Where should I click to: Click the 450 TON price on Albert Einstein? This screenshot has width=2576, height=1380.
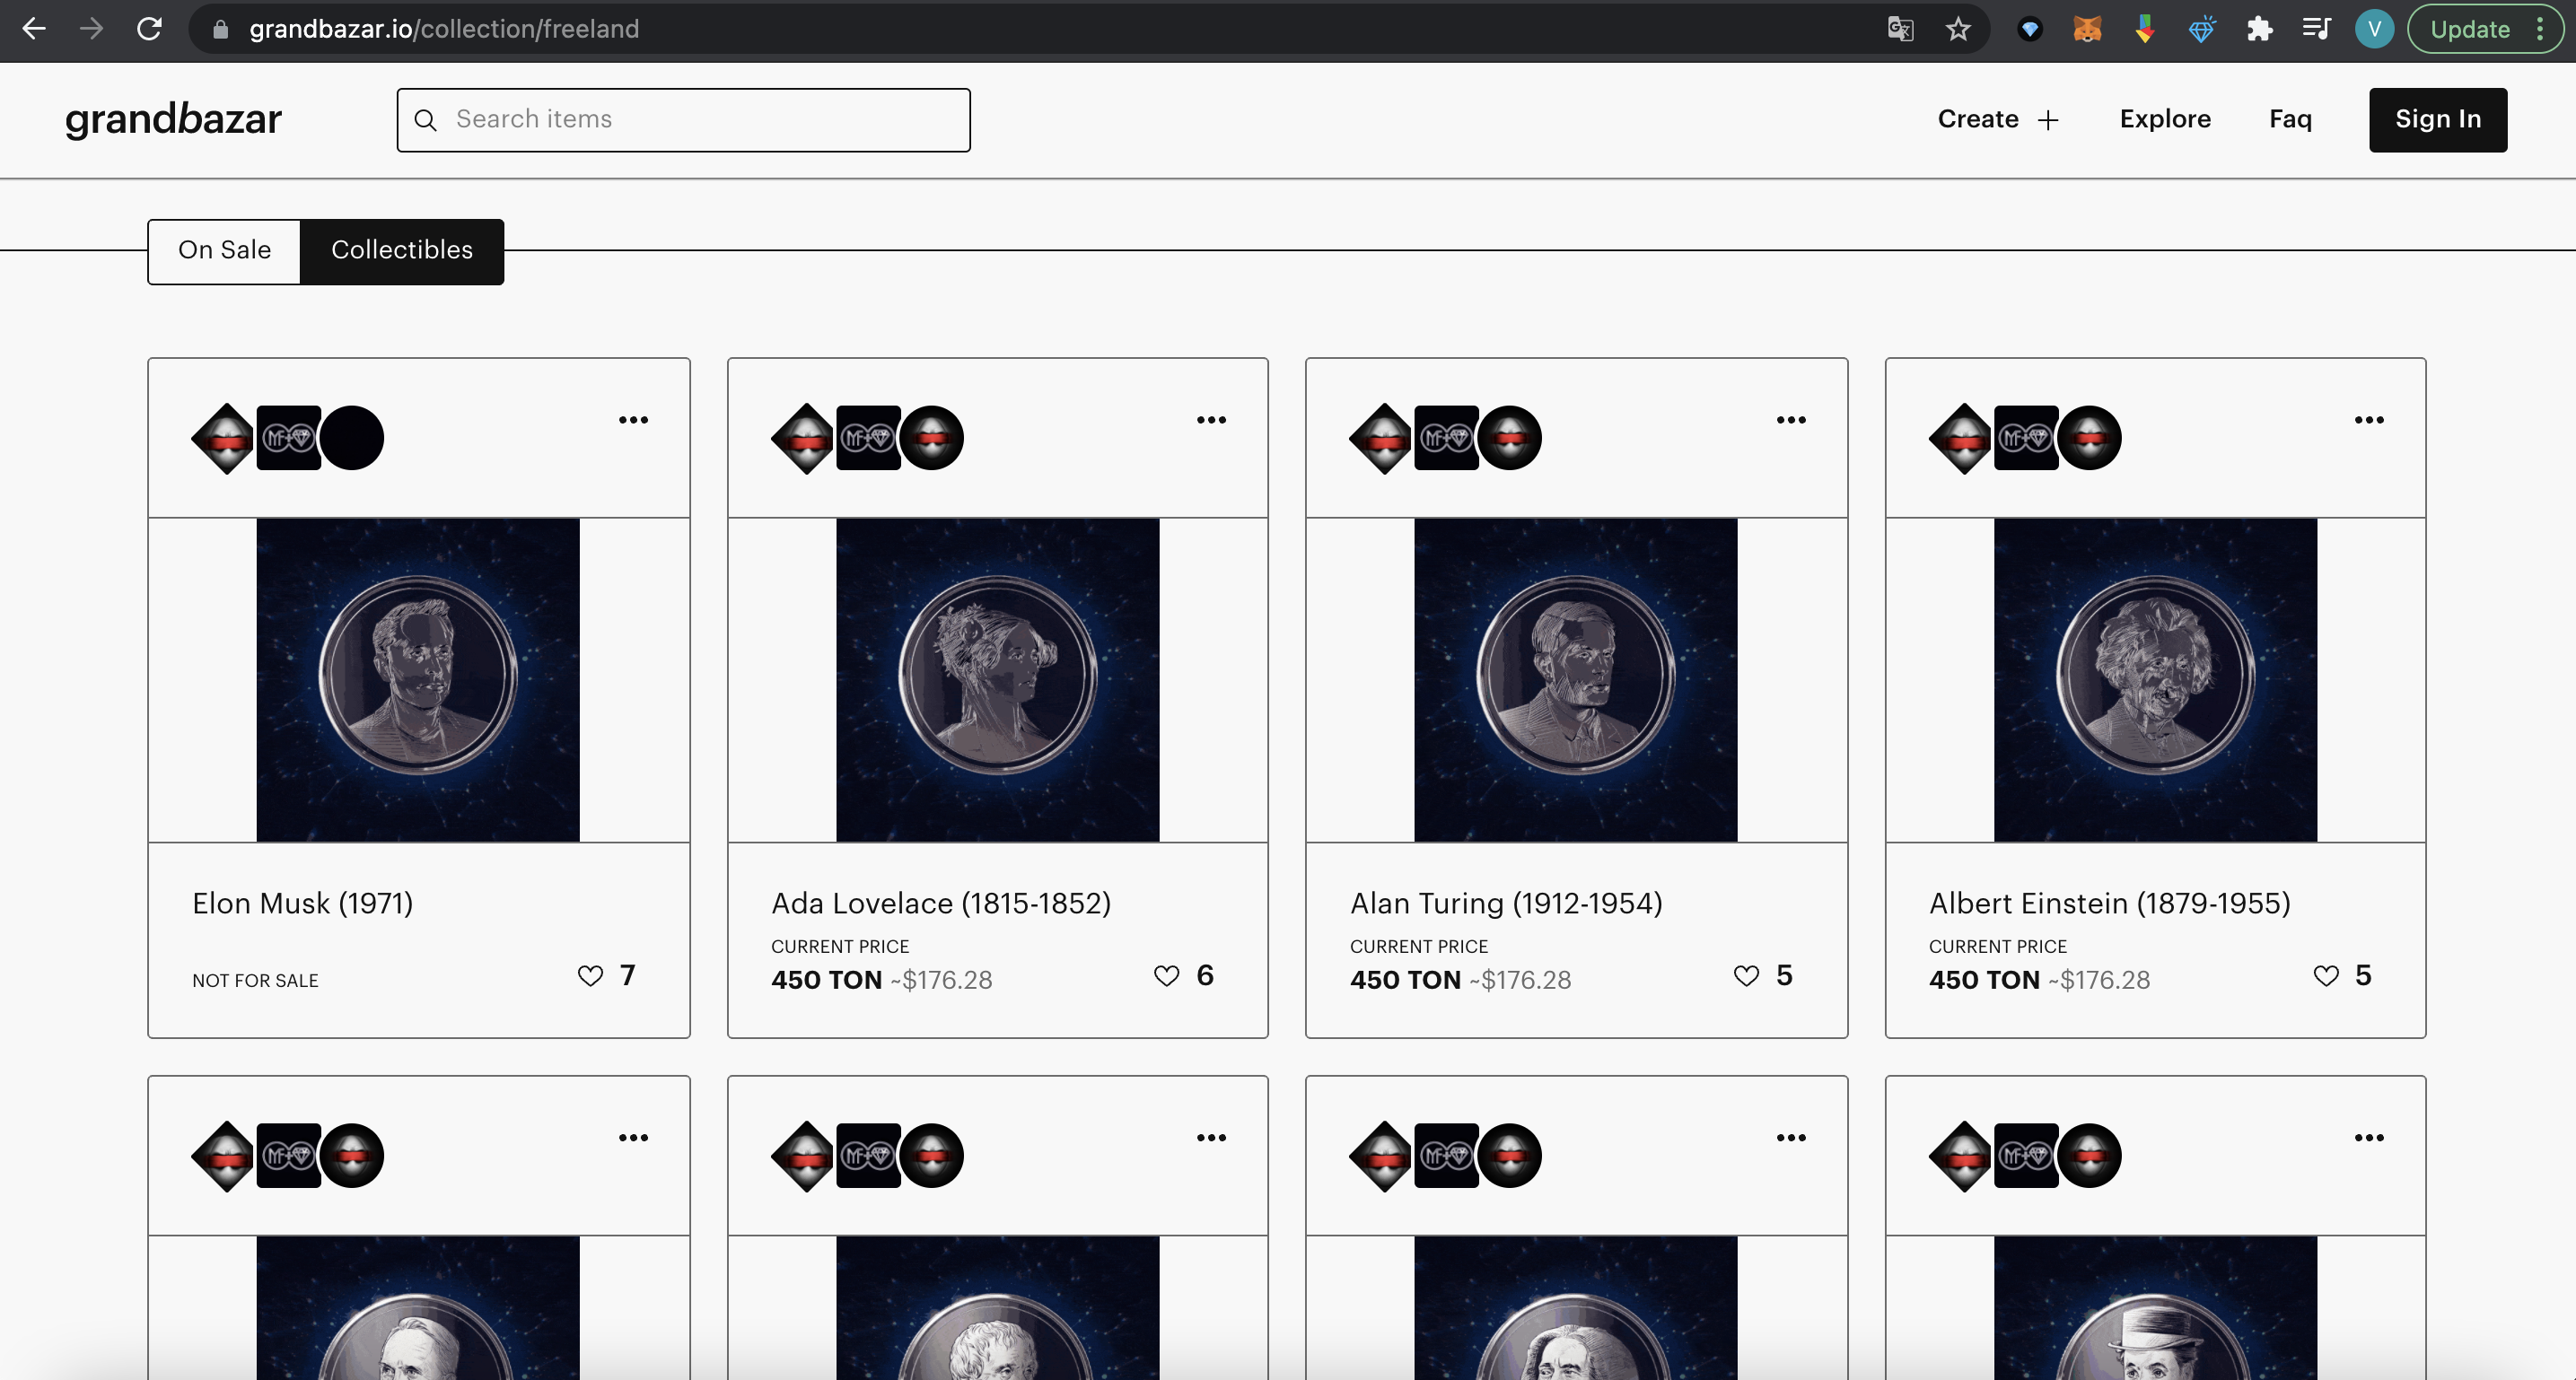[x=1984, y=980]
